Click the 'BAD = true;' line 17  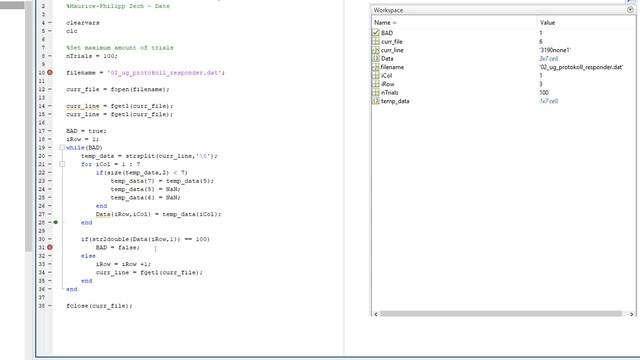[86, 131]
